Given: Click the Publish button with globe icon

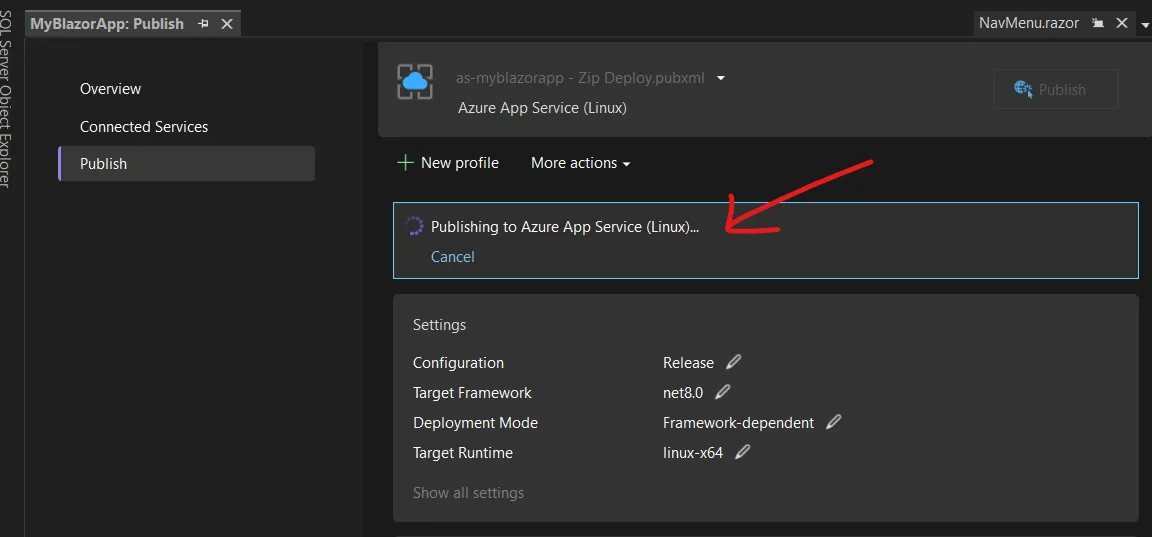Looking at the screenshot, I should click(1056, 90).
